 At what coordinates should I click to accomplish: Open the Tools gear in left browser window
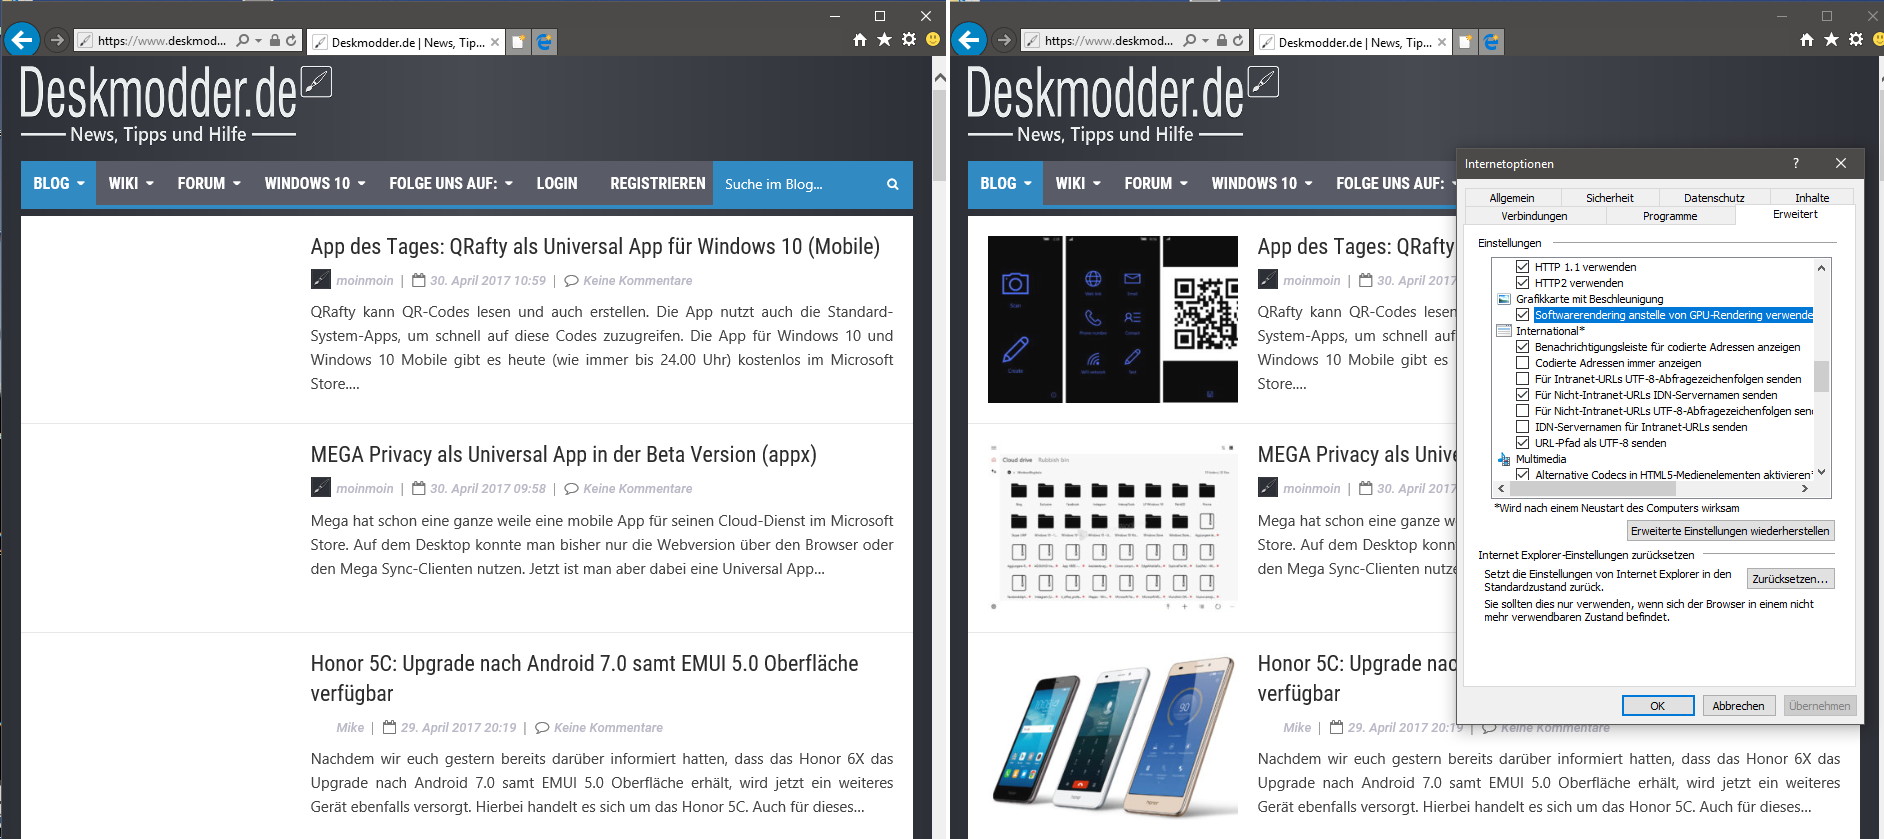[x=908, y=40]
